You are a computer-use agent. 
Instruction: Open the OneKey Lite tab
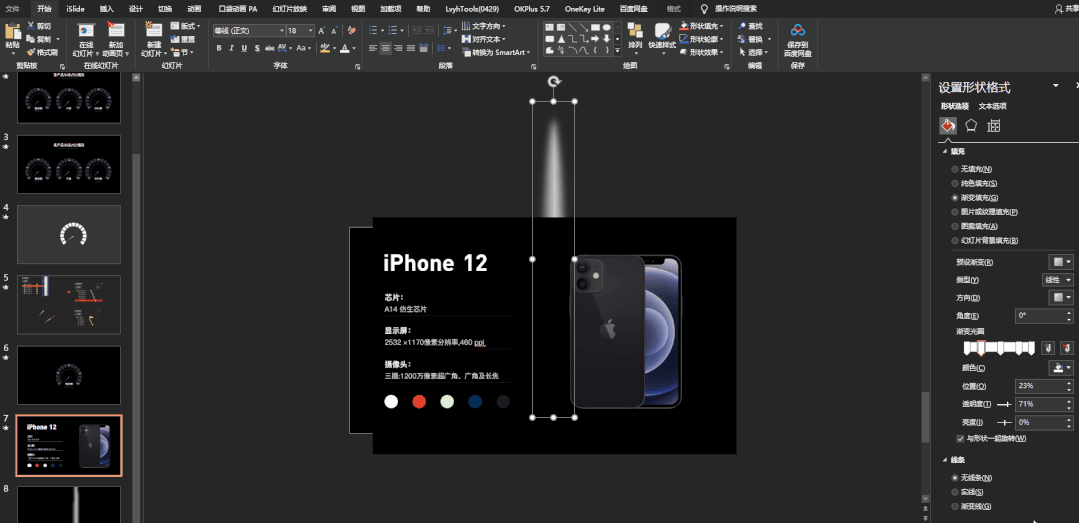pyautogui.click(x=584, y=9)
